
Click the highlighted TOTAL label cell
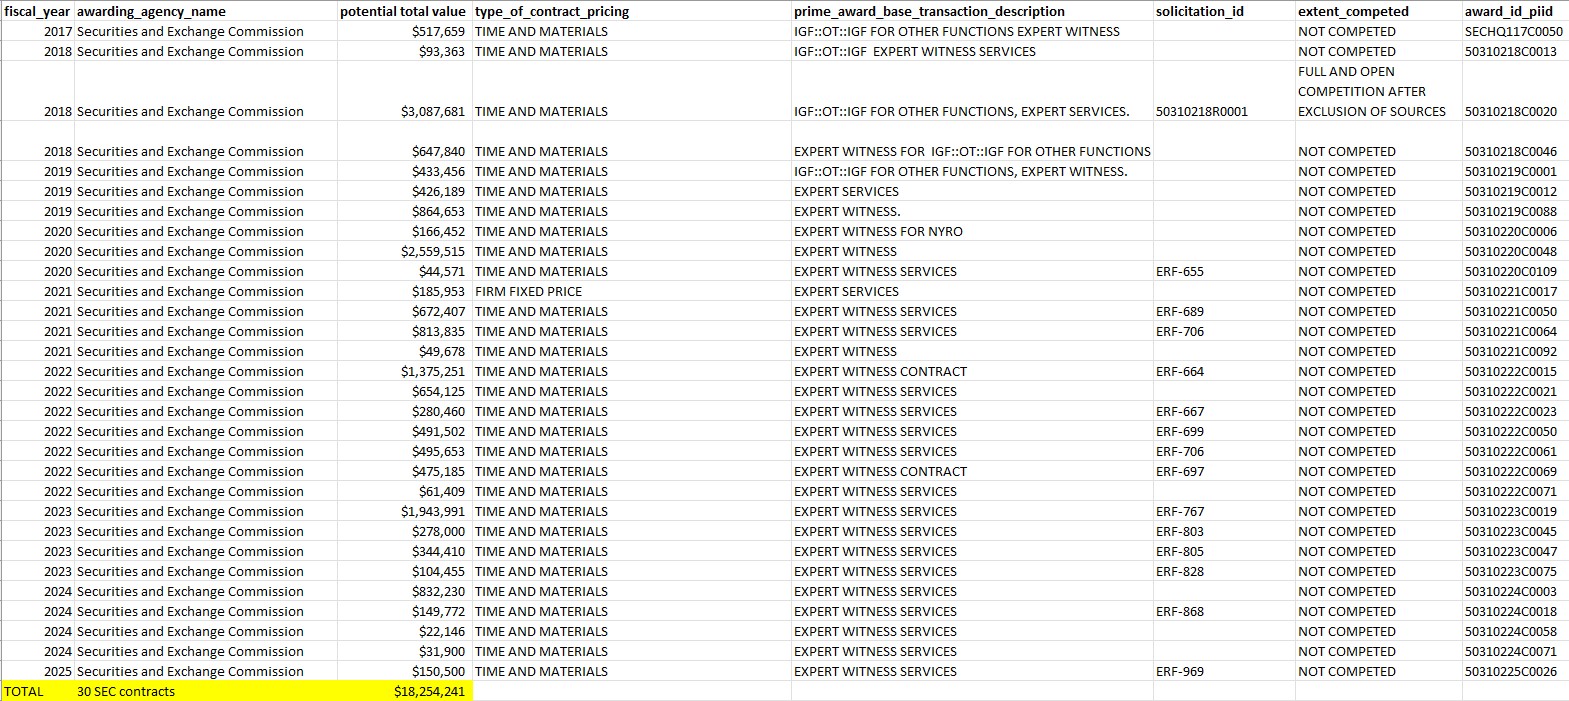point(37,691)
